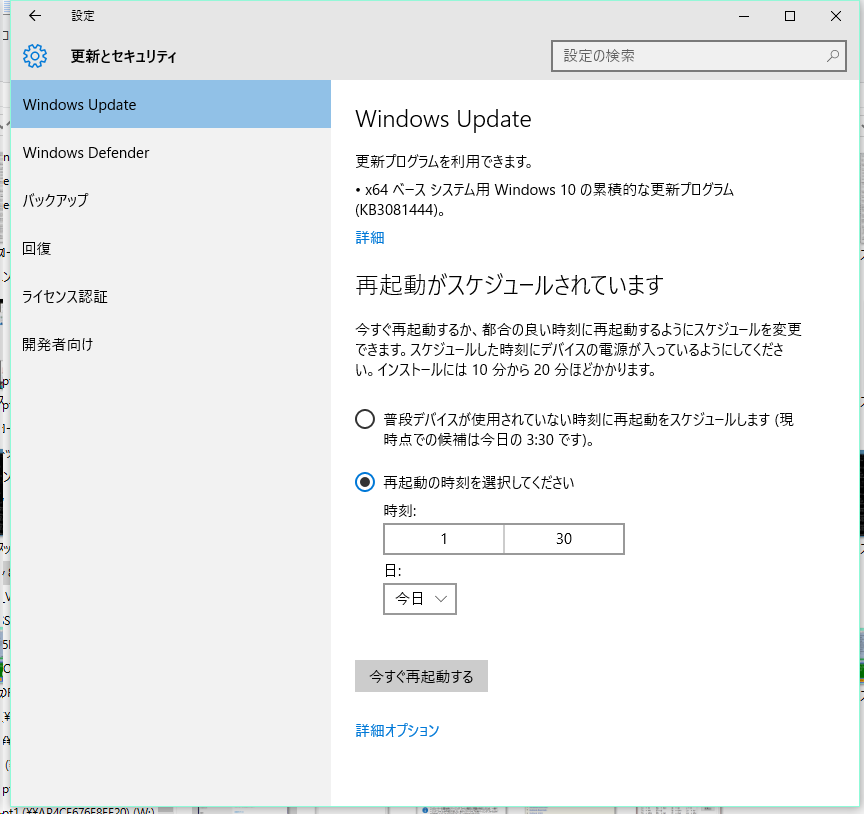Open the 開発者向け section
Screen dimensions: 864x814
171,344
